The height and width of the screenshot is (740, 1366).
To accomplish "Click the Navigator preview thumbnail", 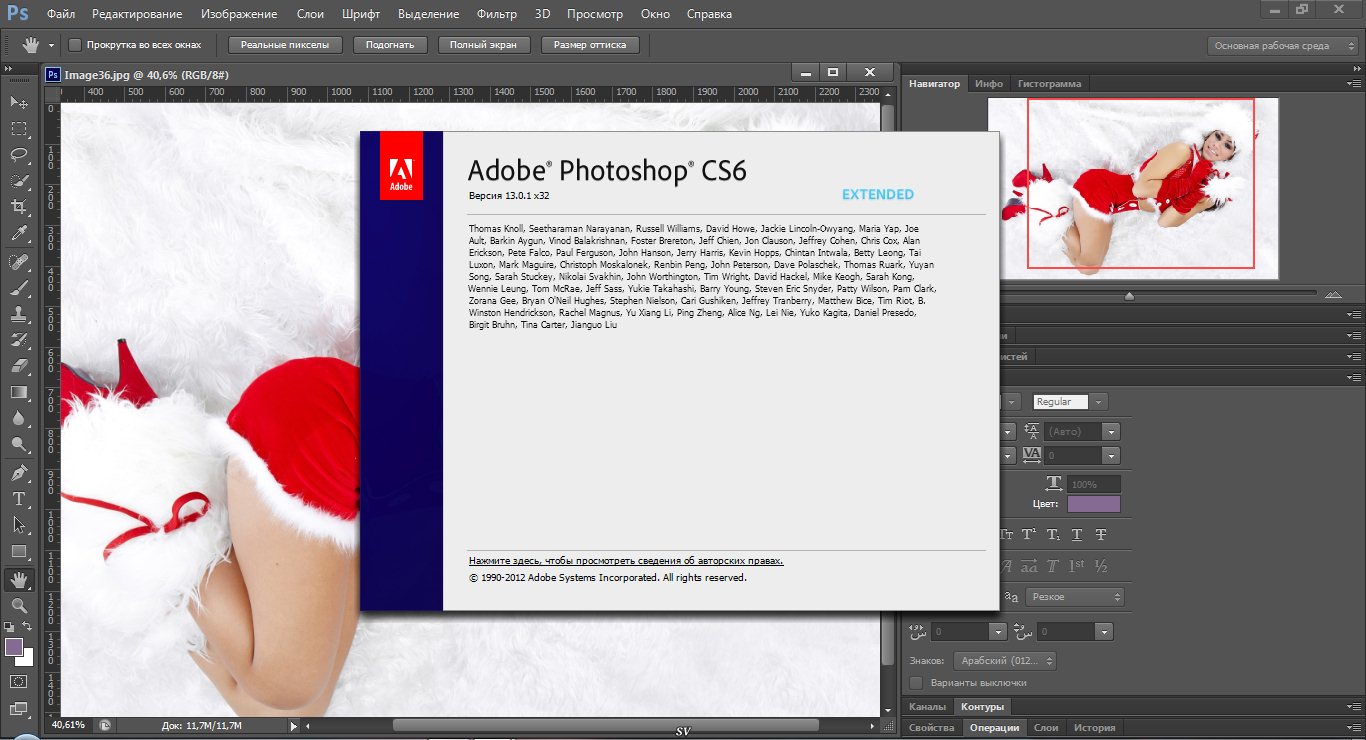I will coord(1133,188).
